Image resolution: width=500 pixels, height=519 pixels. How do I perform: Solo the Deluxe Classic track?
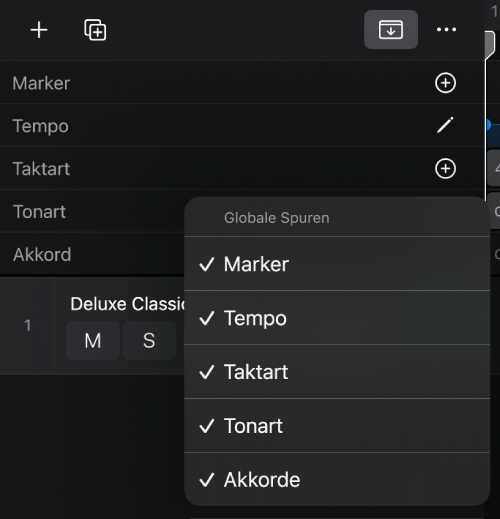tap(149, 341)
